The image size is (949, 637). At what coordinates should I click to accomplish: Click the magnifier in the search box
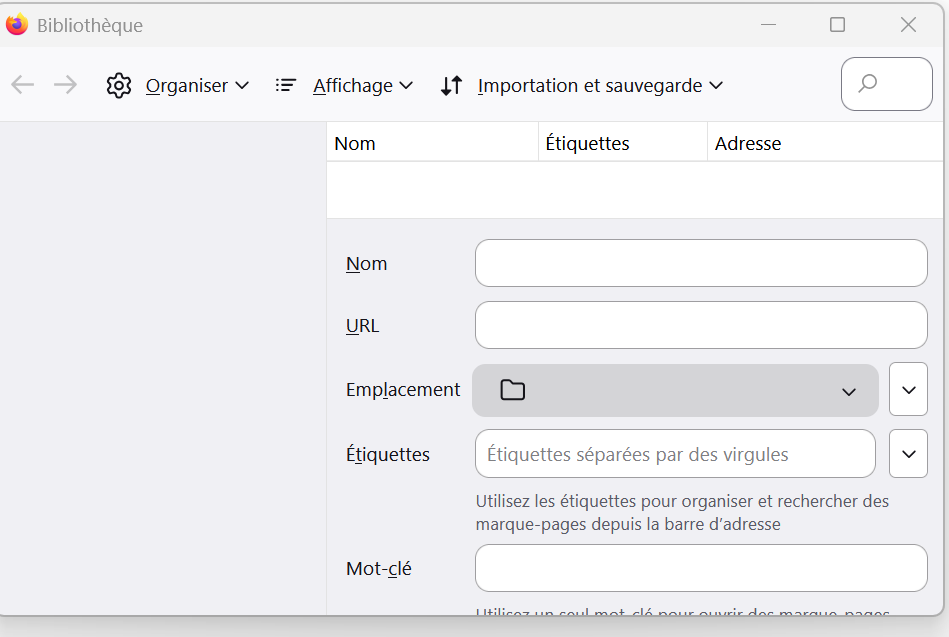[x=868, y=84]
